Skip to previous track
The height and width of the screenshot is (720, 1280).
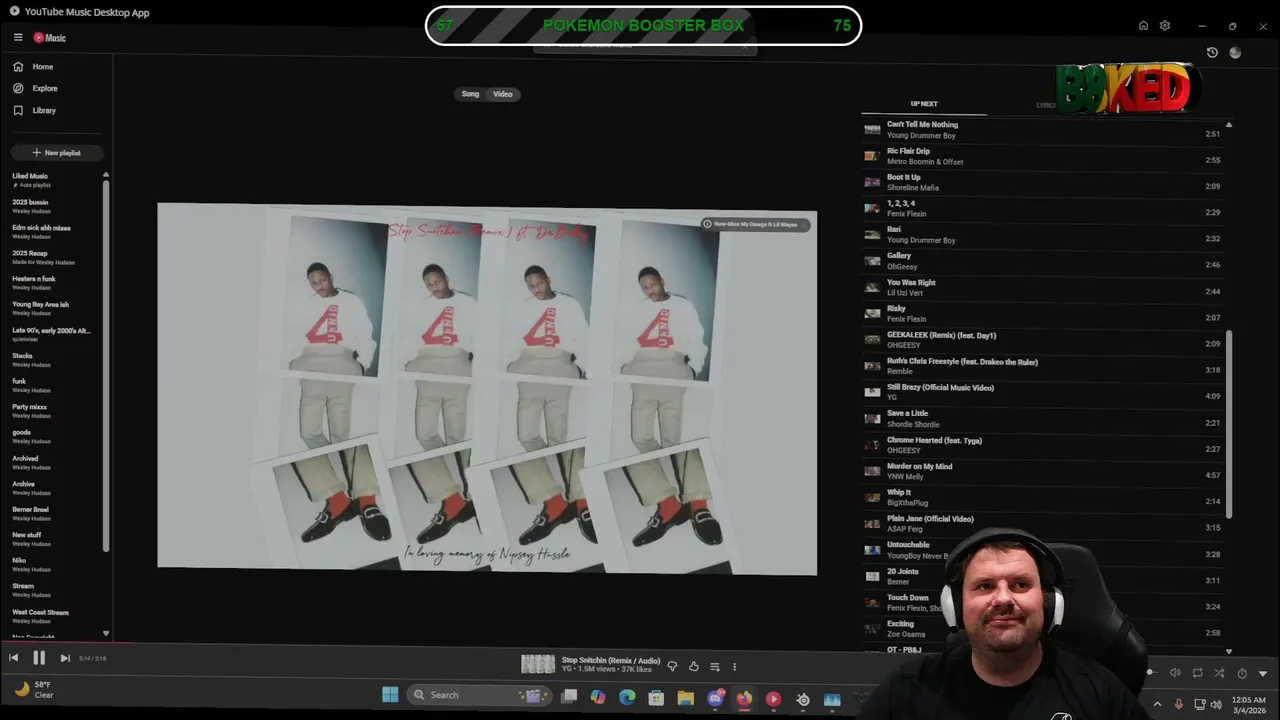pyautogui.click(x=13, y=658)
